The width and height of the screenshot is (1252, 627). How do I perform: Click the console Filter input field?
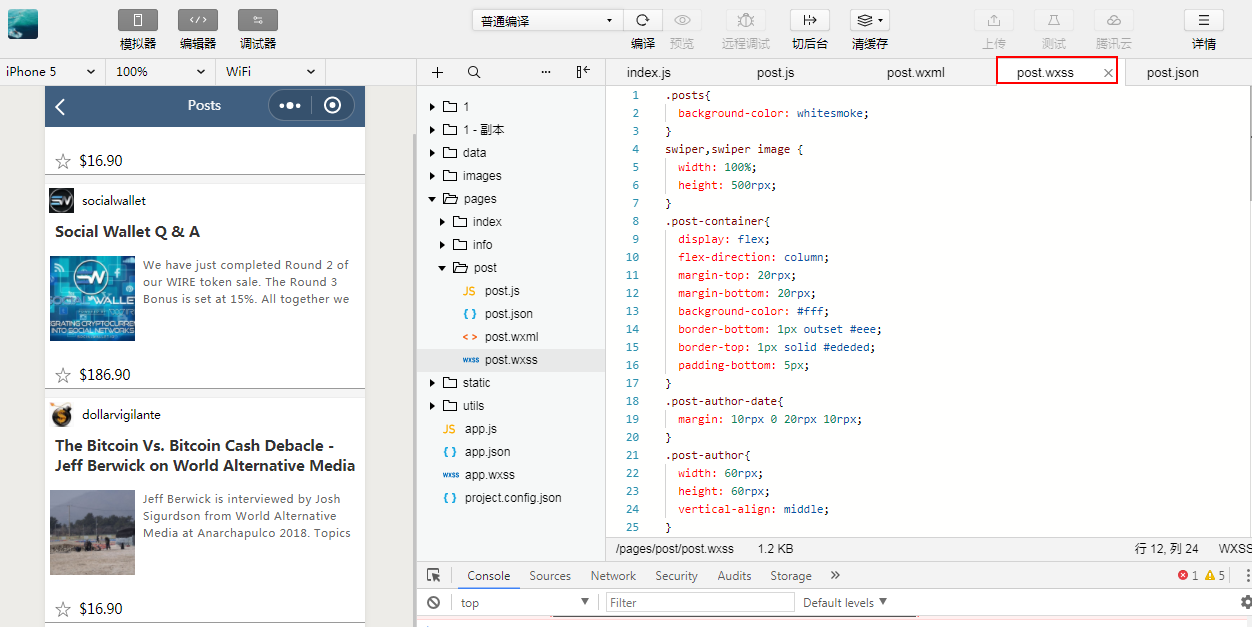point(700,603)
